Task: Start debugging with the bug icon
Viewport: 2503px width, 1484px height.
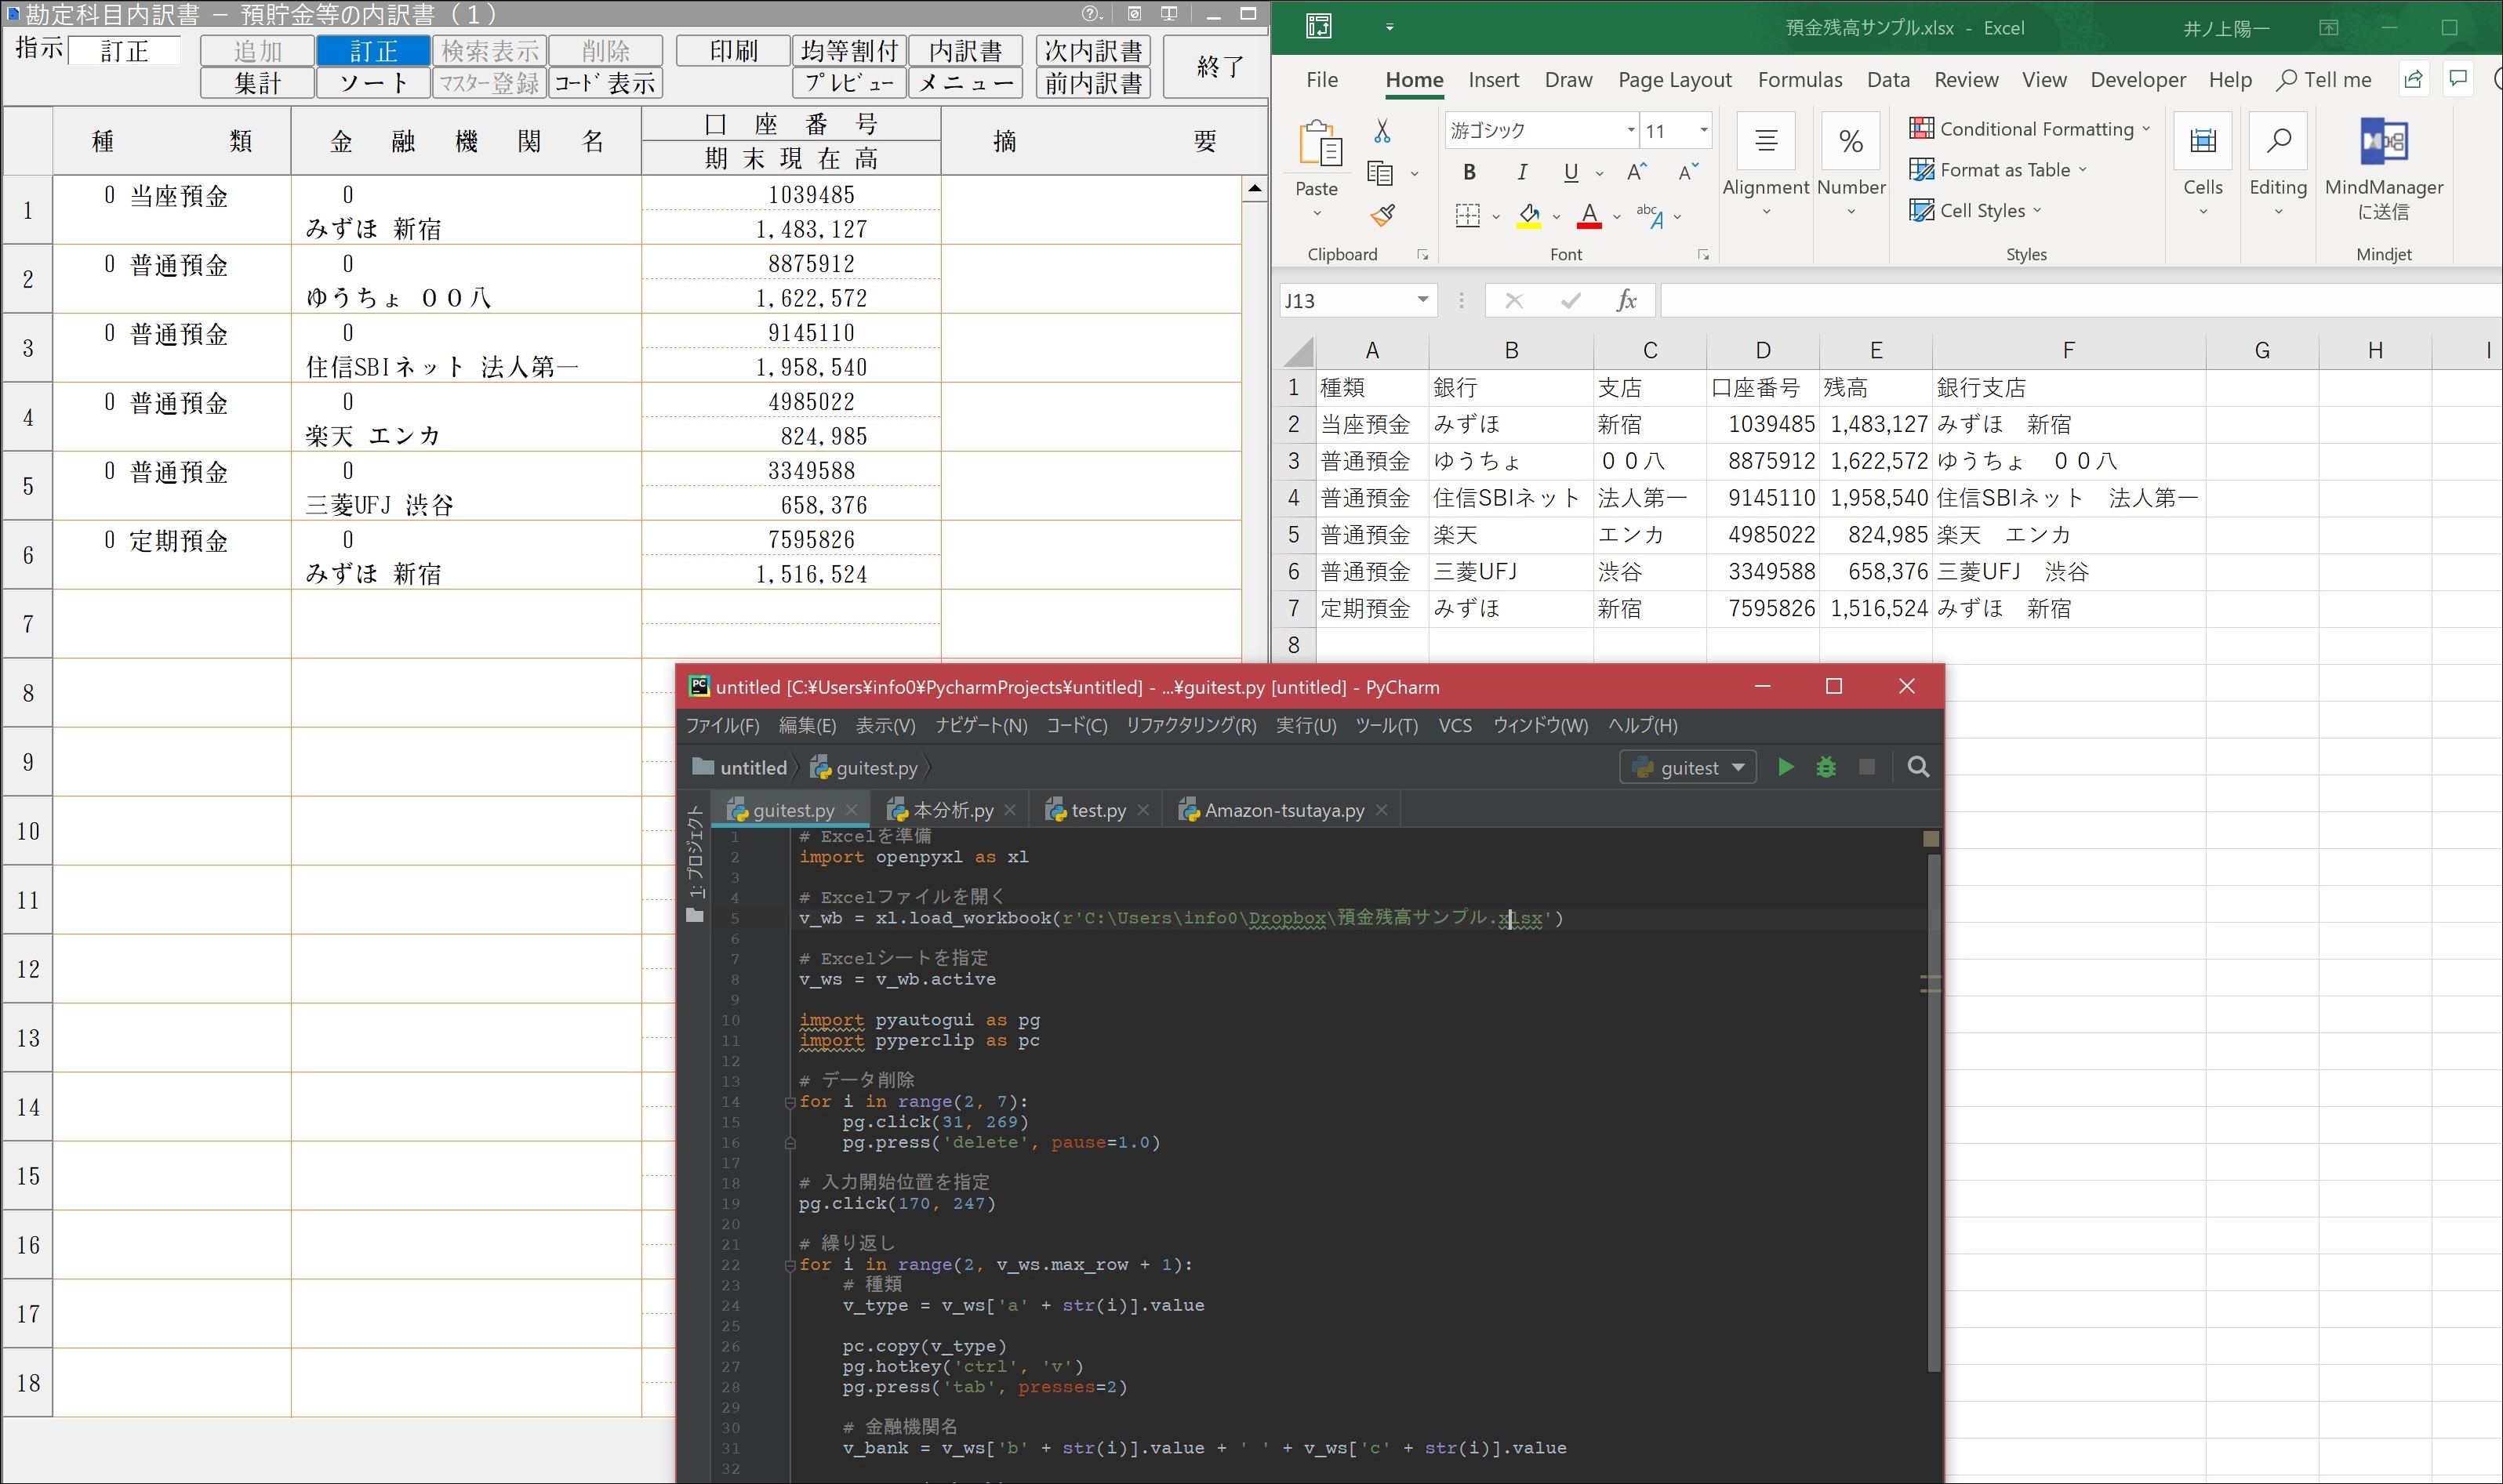Action: coord(1826,767)
